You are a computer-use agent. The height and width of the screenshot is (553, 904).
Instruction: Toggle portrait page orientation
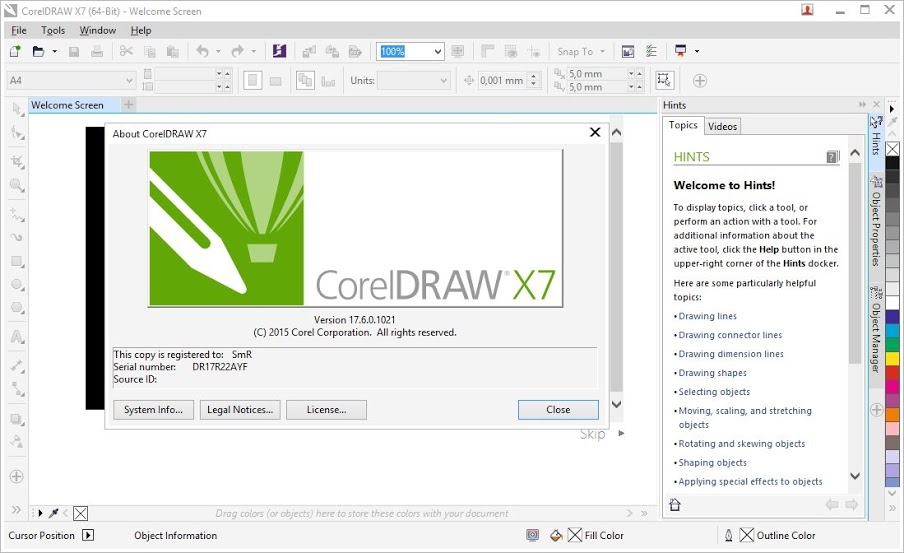pos(253,80)
